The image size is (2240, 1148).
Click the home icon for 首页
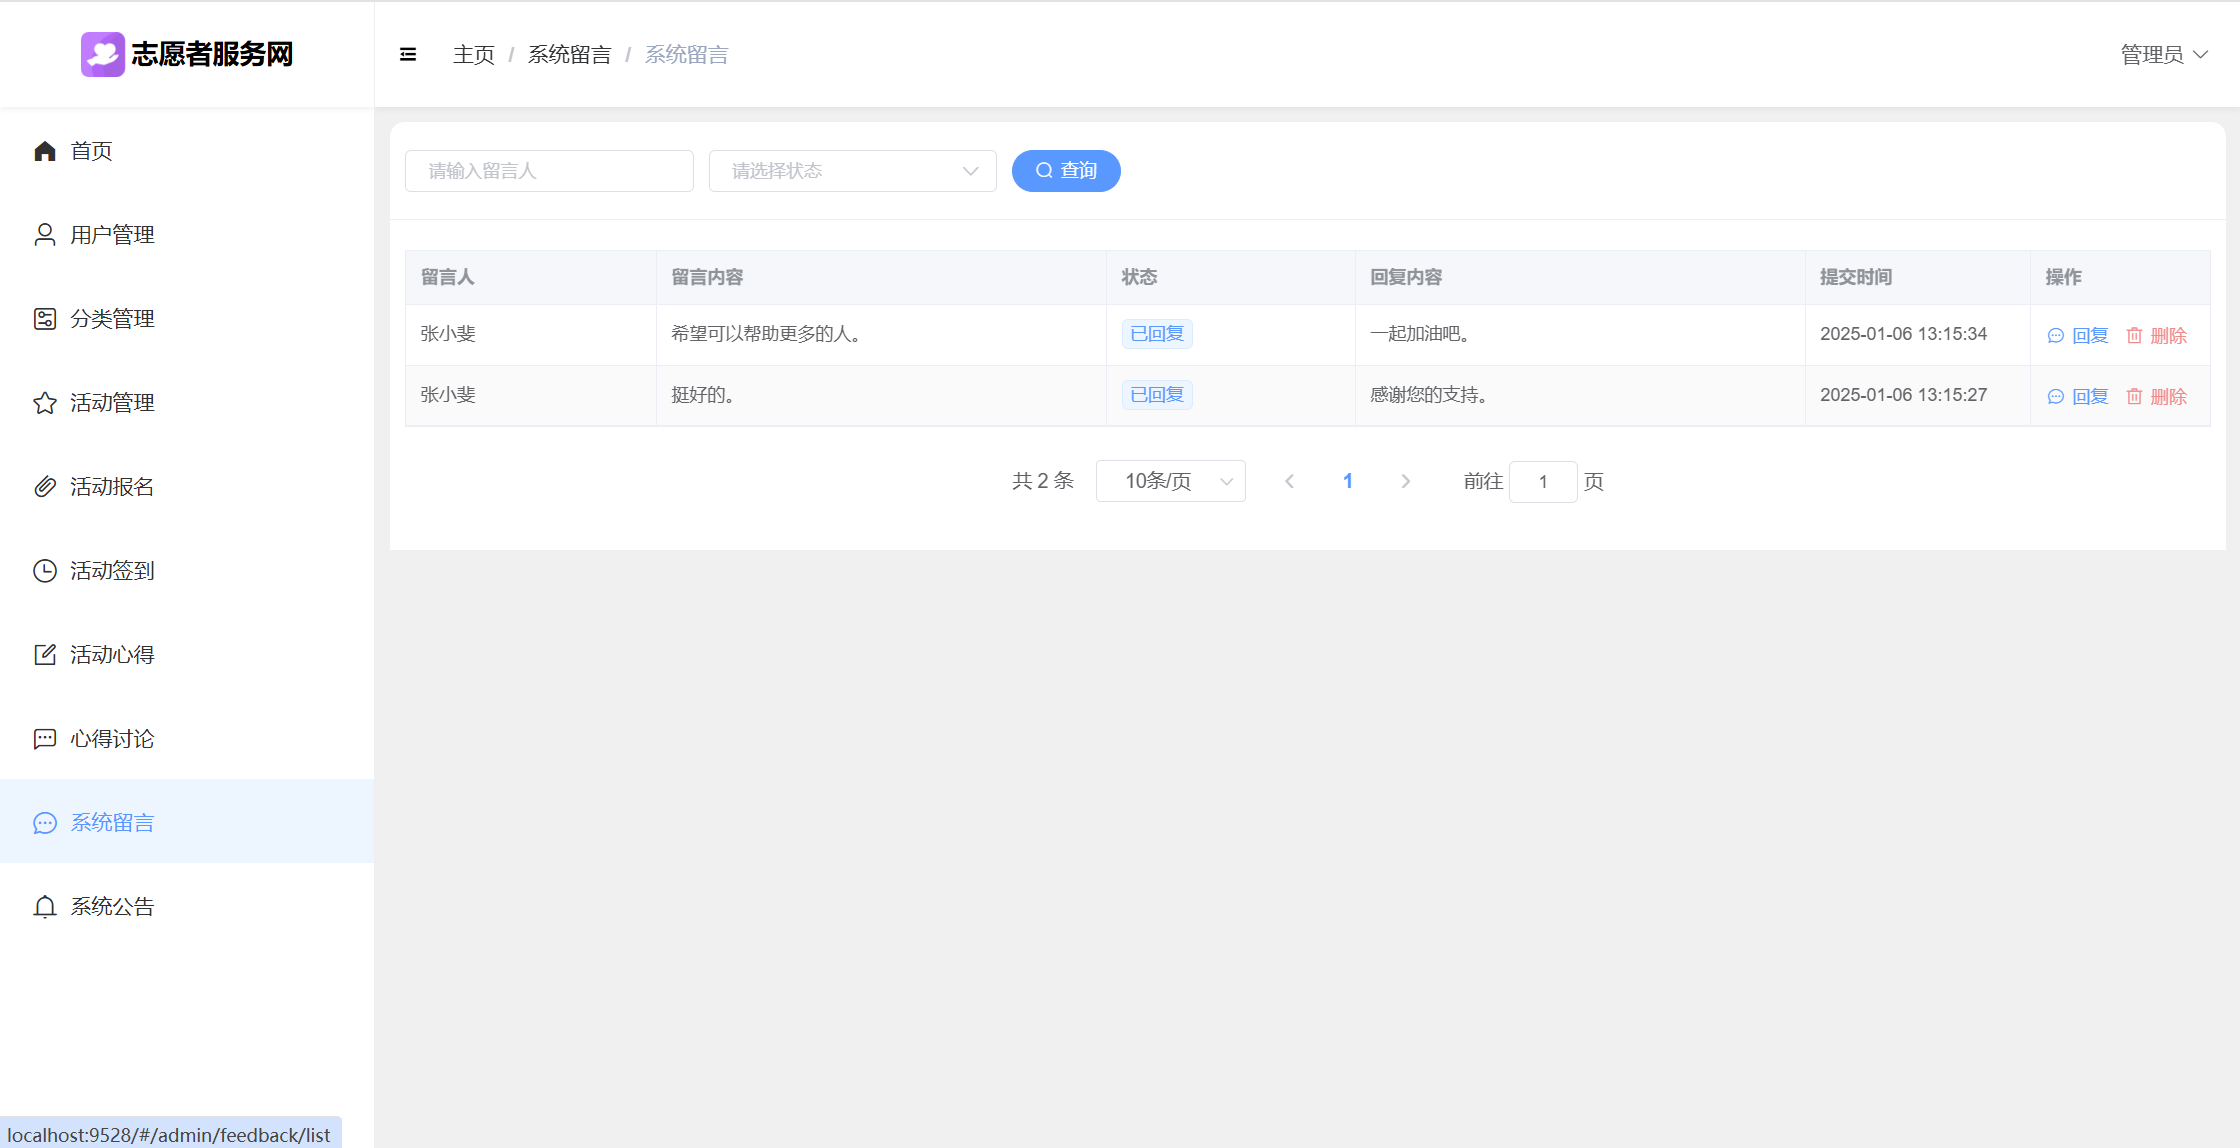pyautogui.click(x=45, y=151)
